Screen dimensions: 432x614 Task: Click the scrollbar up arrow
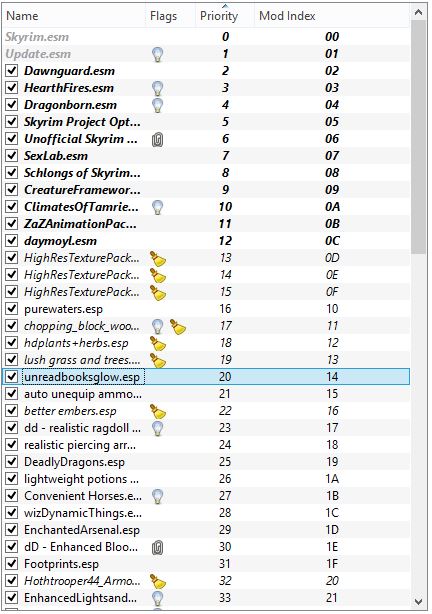[418, 13]
